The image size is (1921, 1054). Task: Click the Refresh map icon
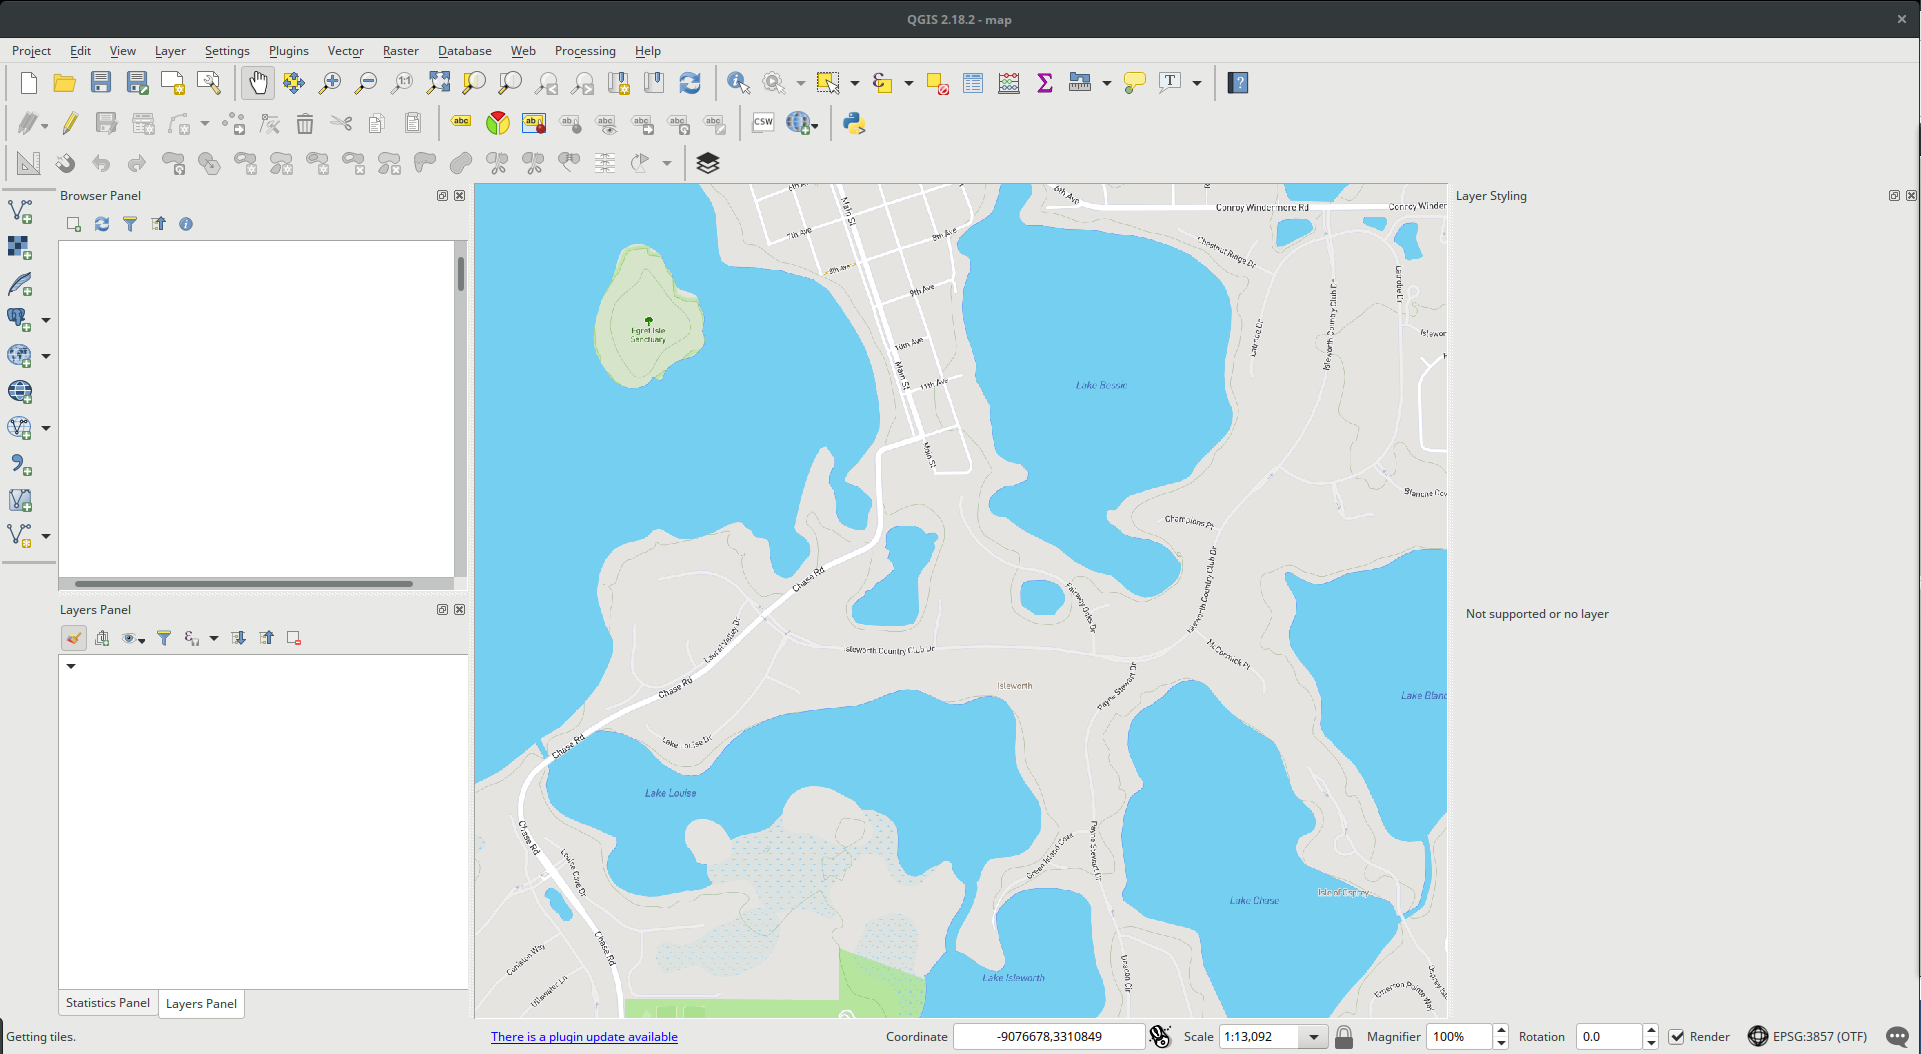[x=690, y=83]
